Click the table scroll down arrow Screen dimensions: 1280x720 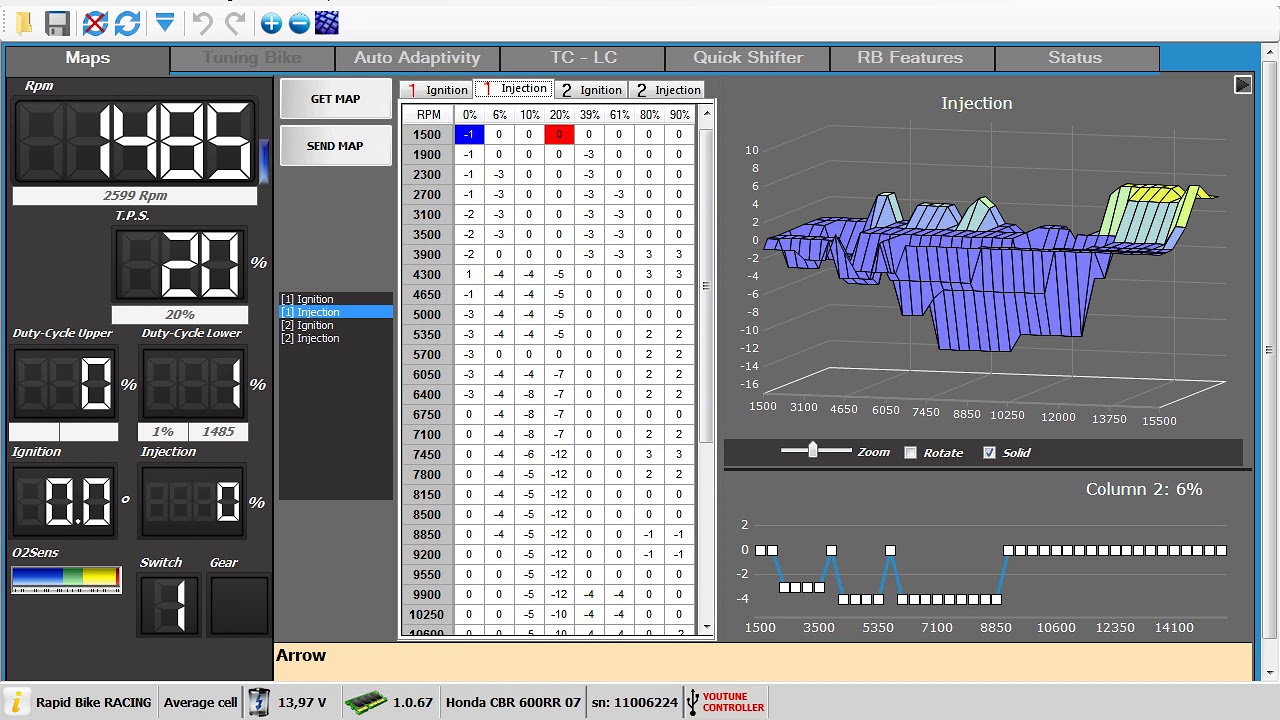point(706,627)
